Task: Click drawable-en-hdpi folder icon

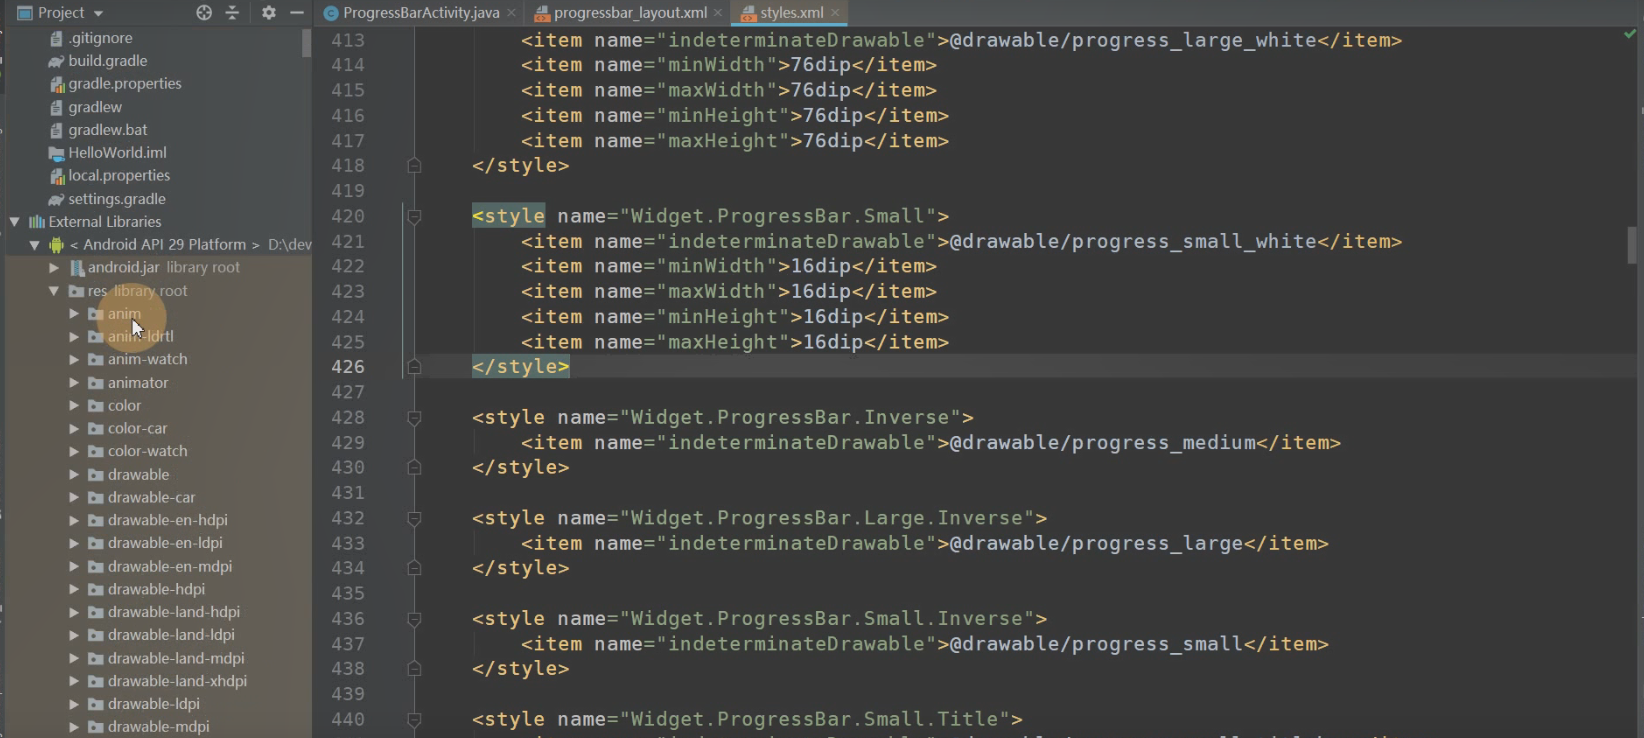Action: (x=96, y=521)
